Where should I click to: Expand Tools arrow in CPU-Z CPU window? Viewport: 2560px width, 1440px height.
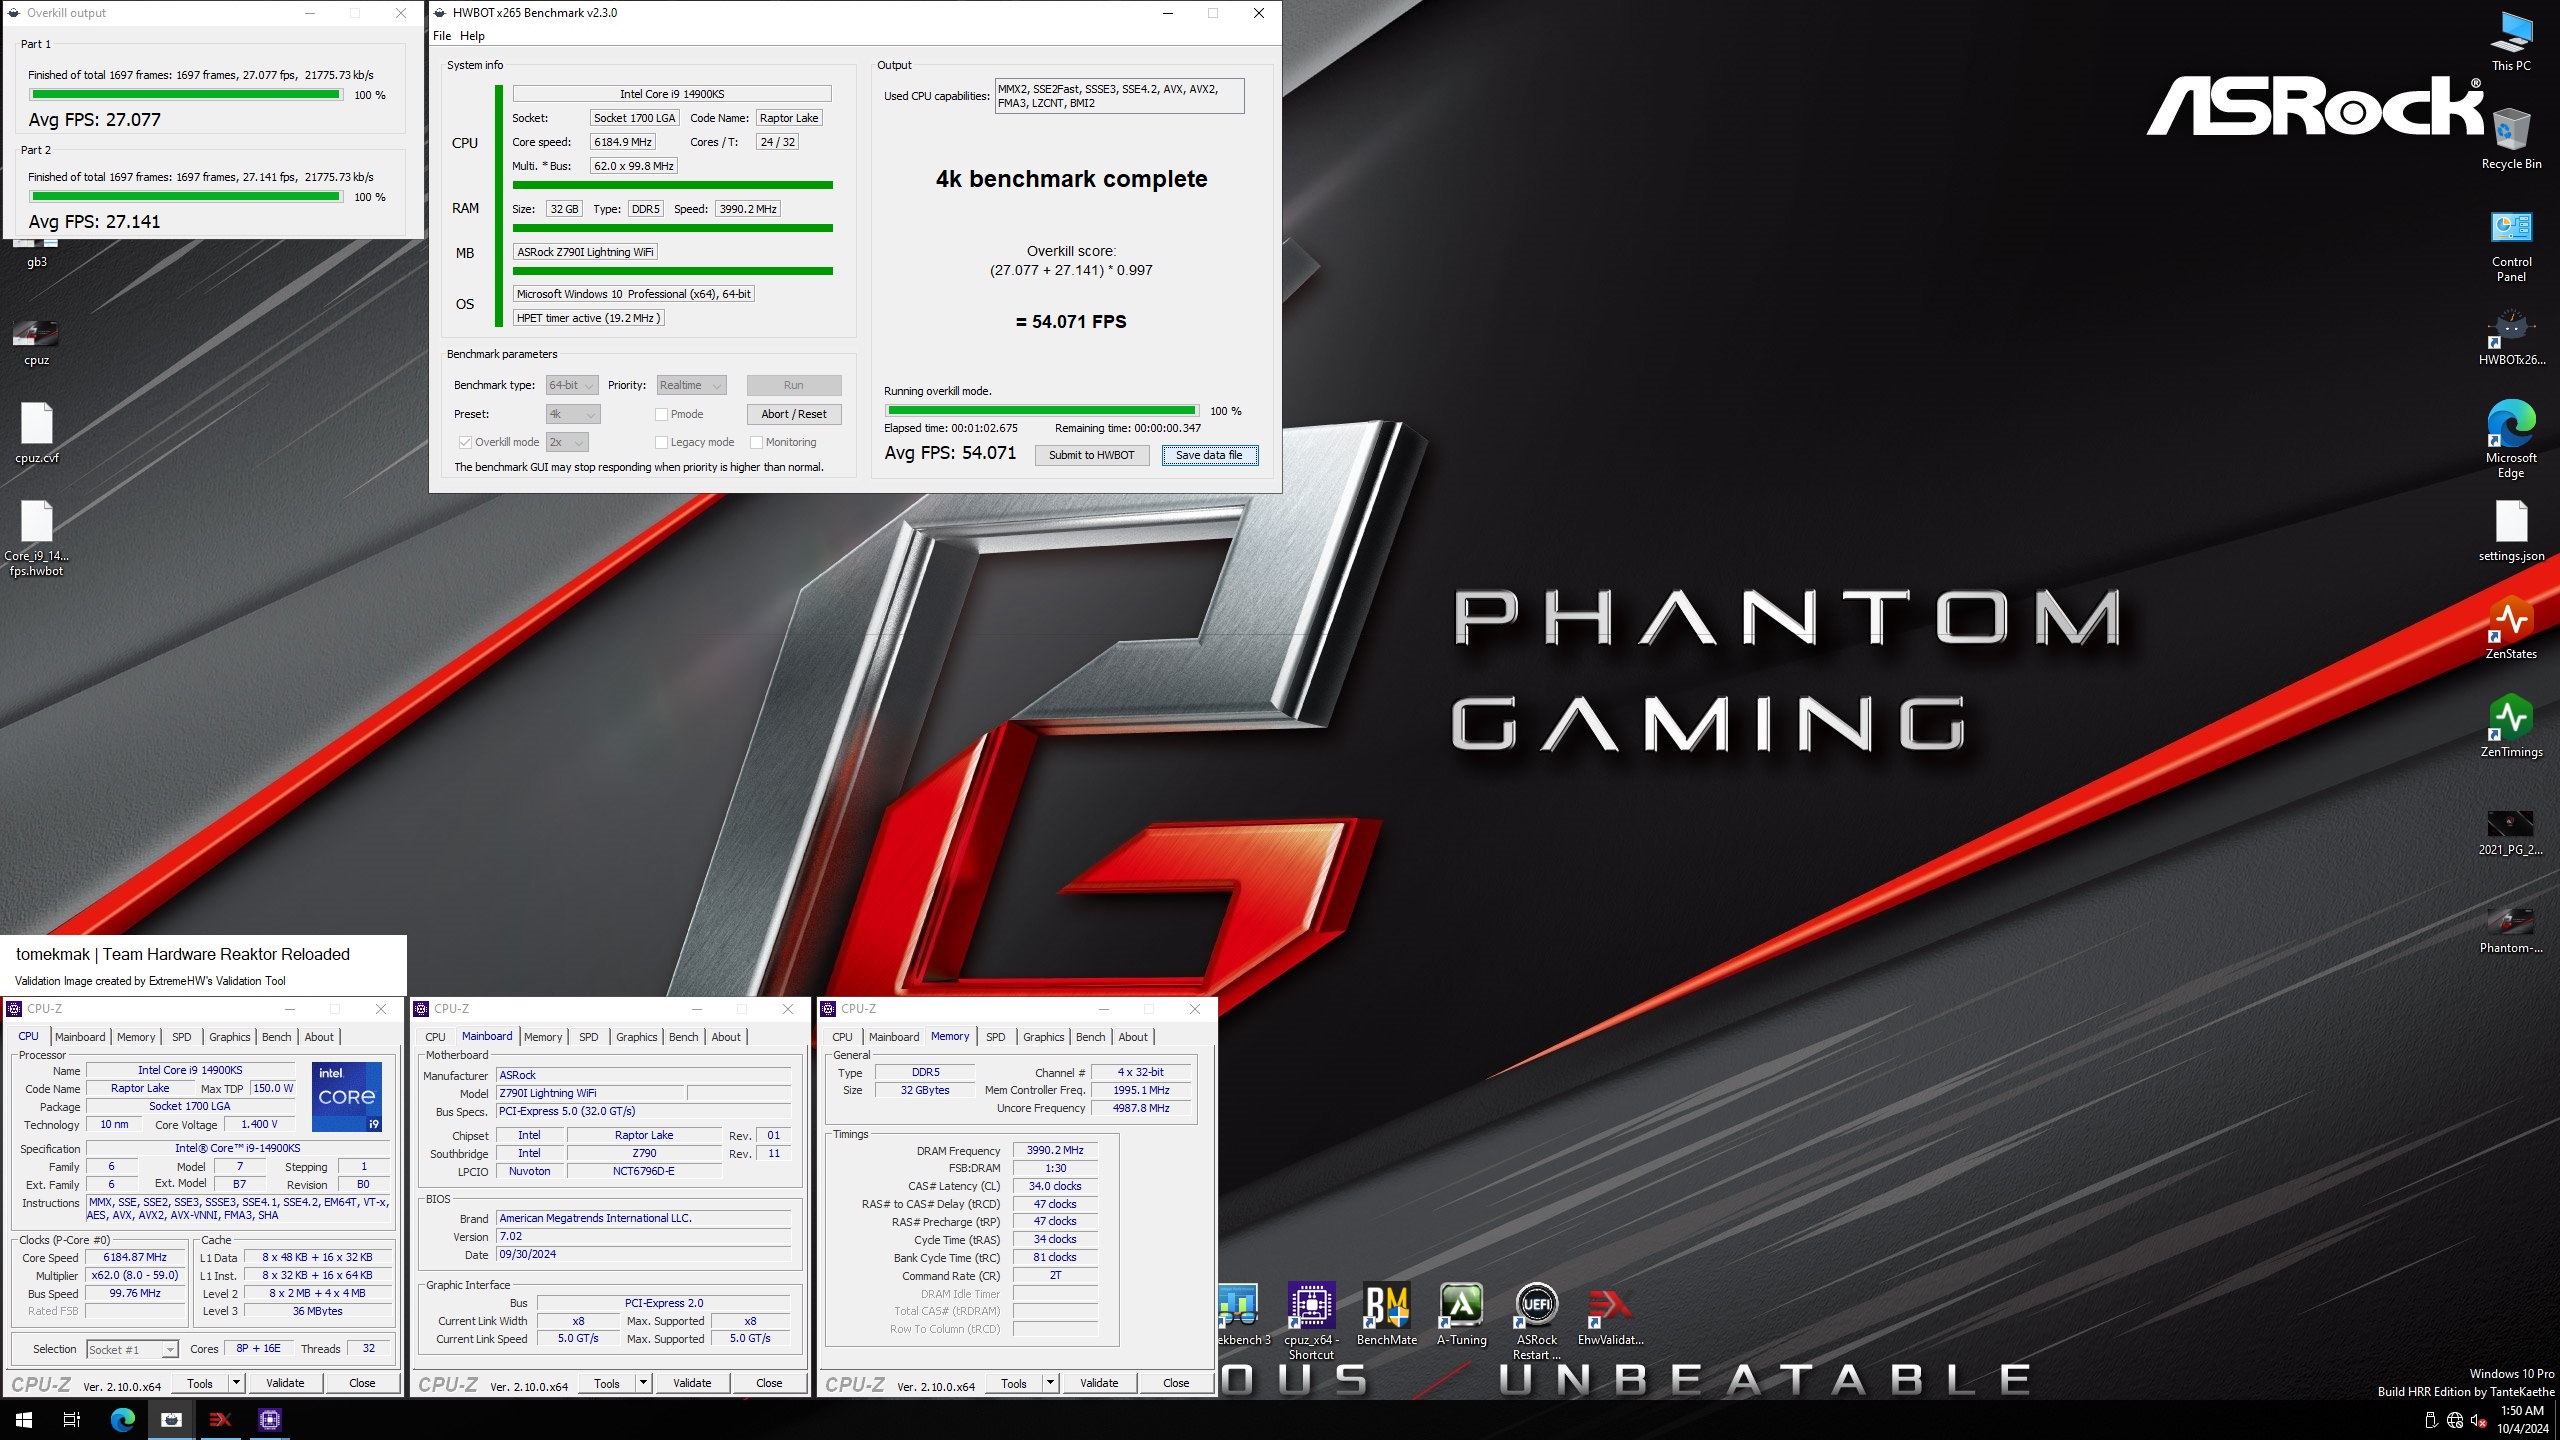click(237, 1383)
